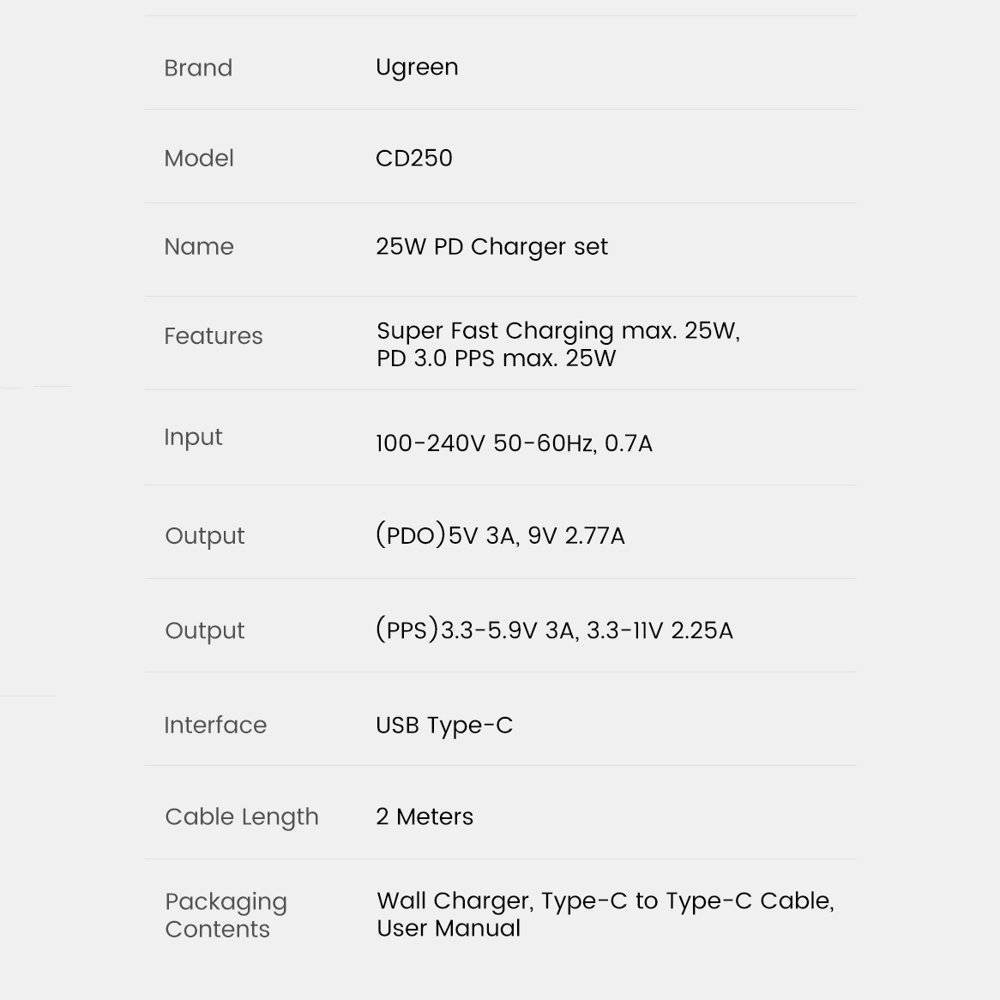Select the (PDO)5V 3A, 9V 2.77A text

tap(500, 536)
